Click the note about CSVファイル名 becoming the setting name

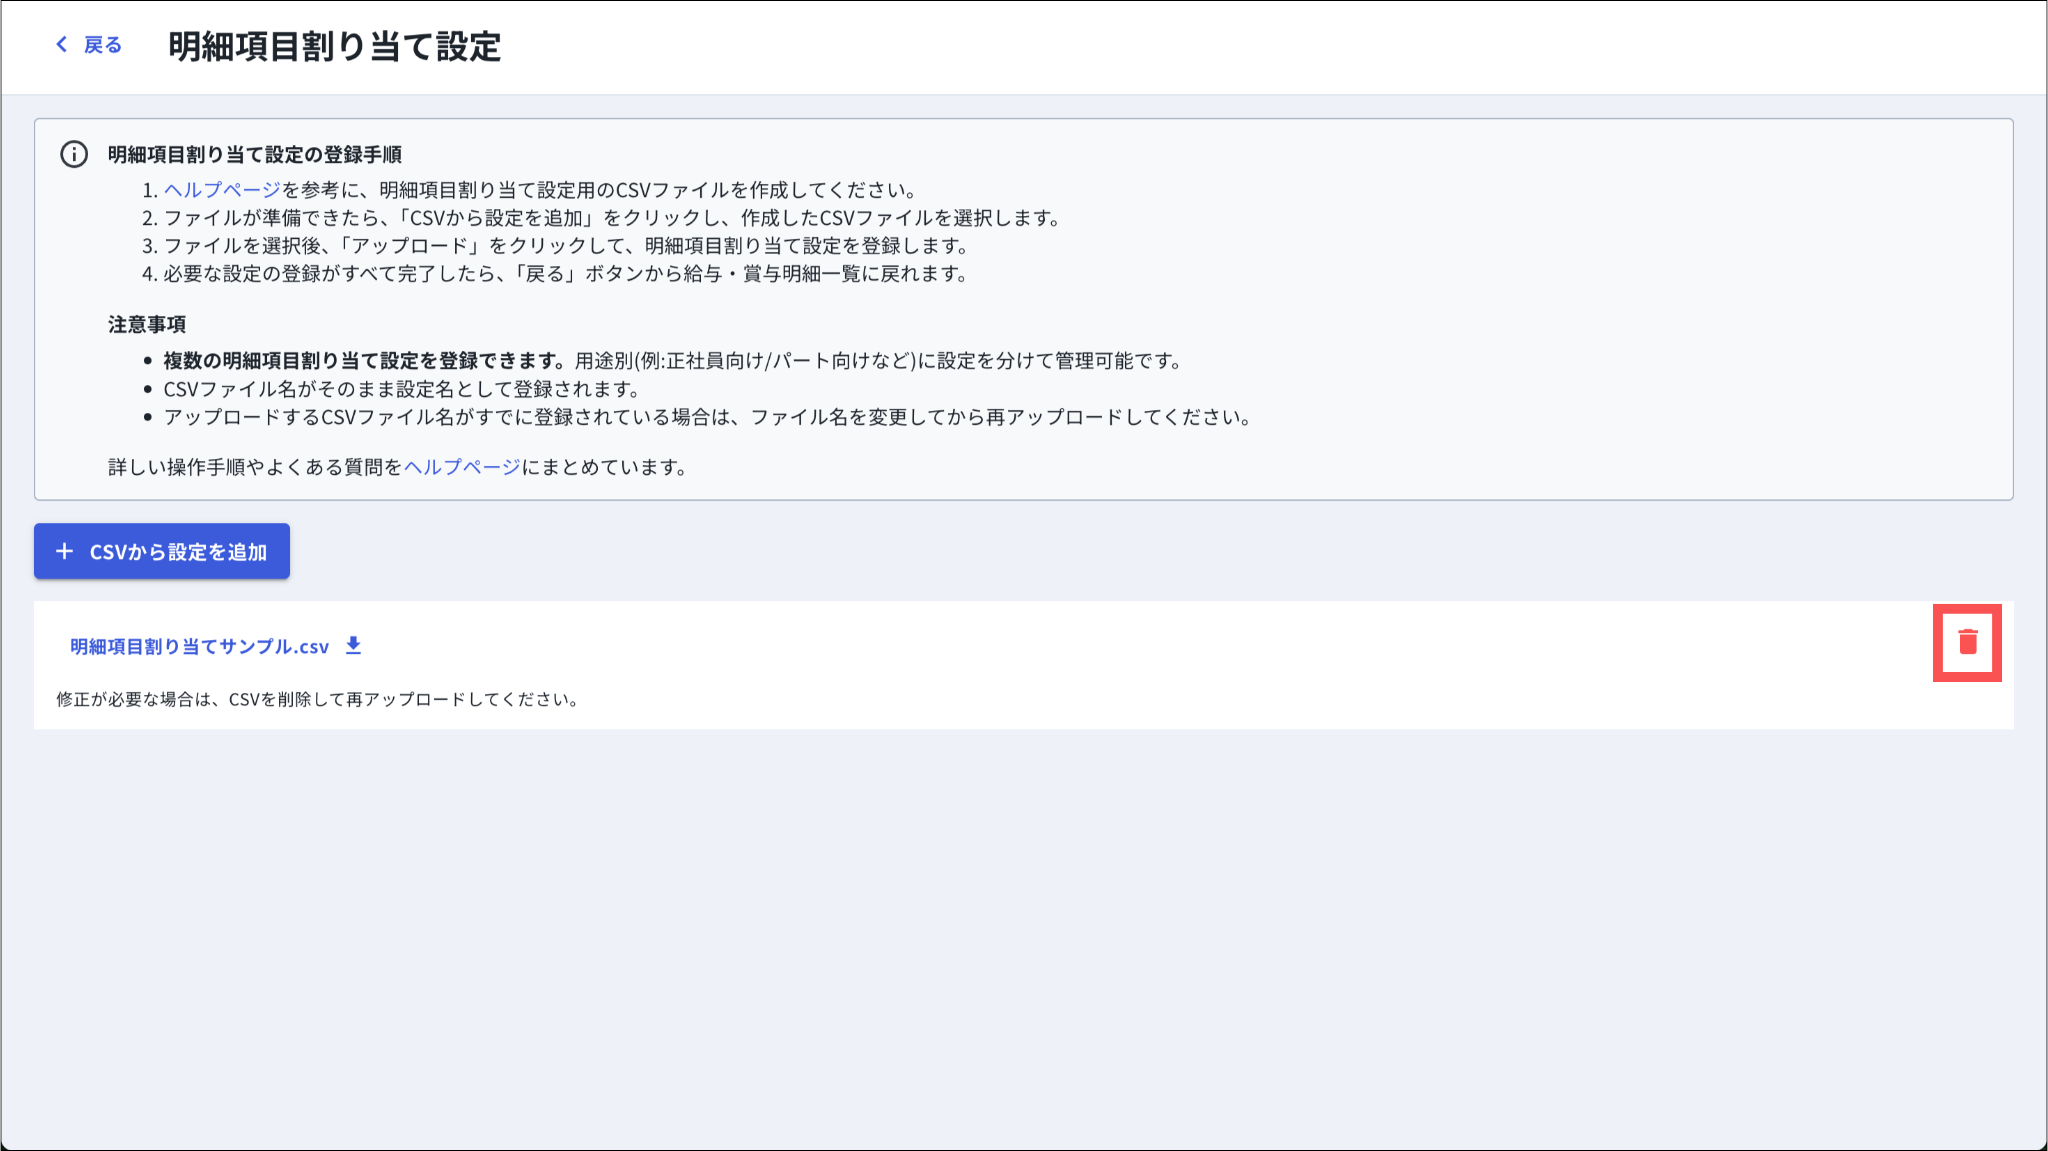click(400, 389)
